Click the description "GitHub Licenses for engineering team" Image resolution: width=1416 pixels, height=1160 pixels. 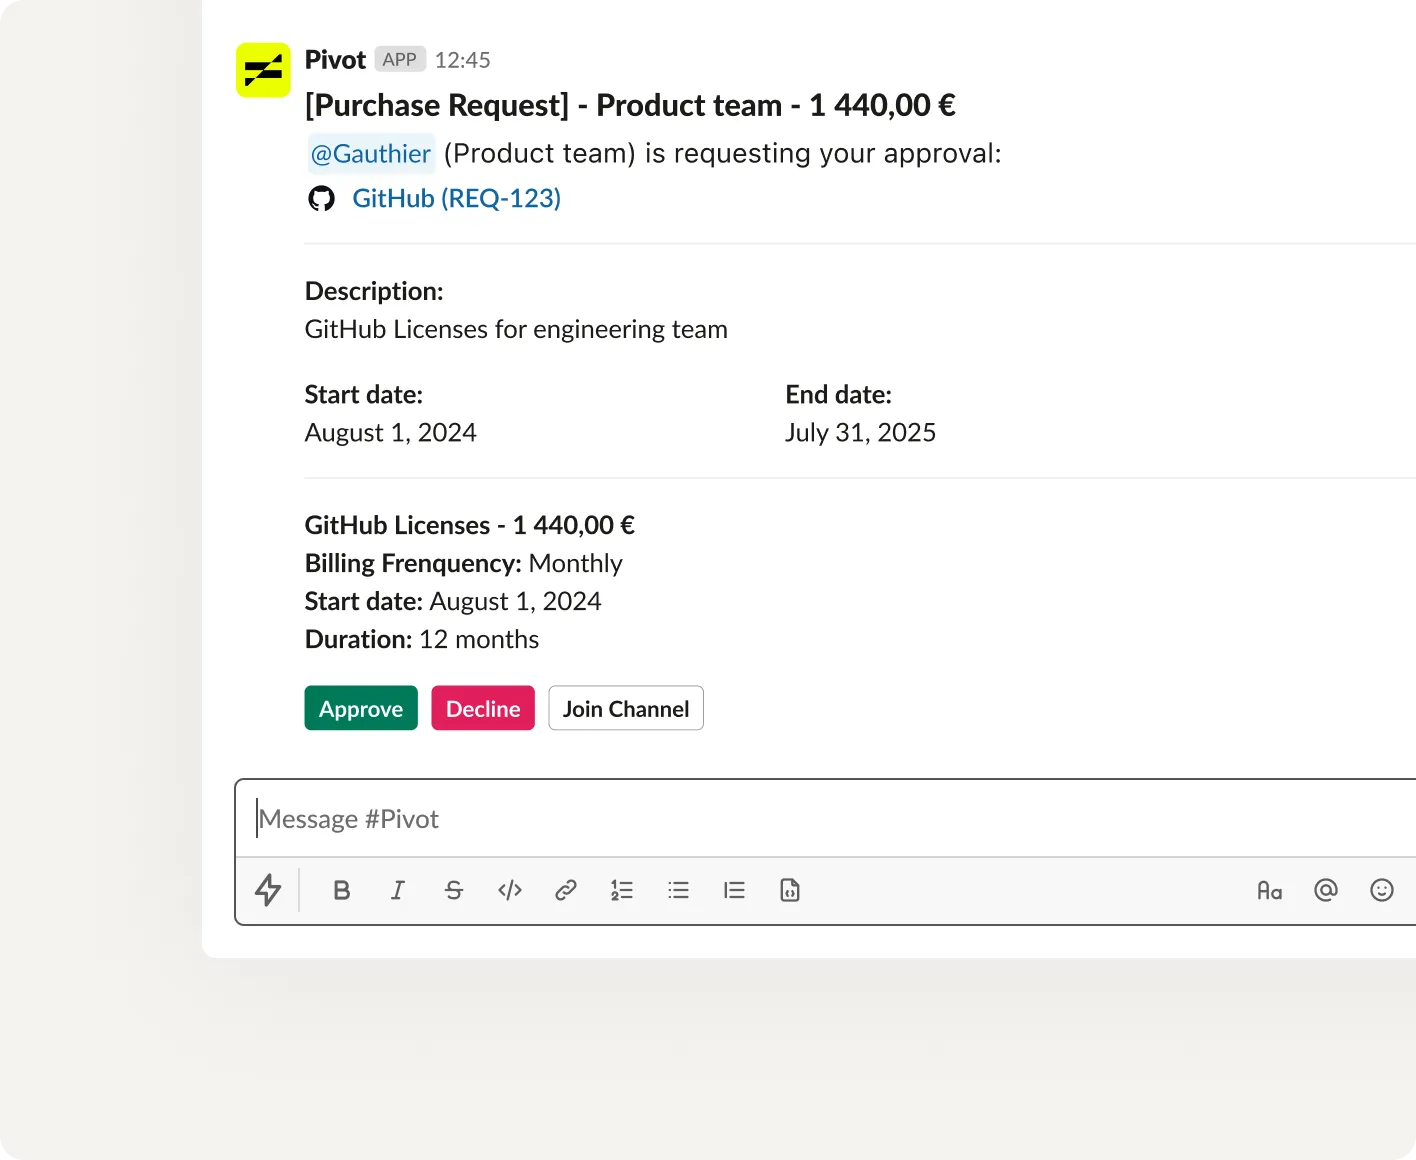point(516,330)
